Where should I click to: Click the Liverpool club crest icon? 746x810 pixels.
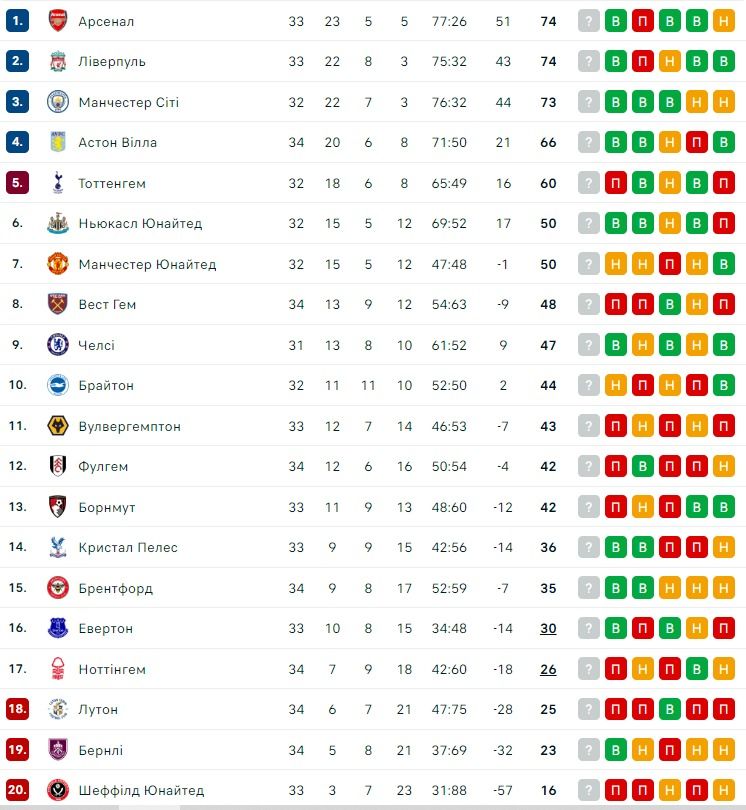[57, 61]
